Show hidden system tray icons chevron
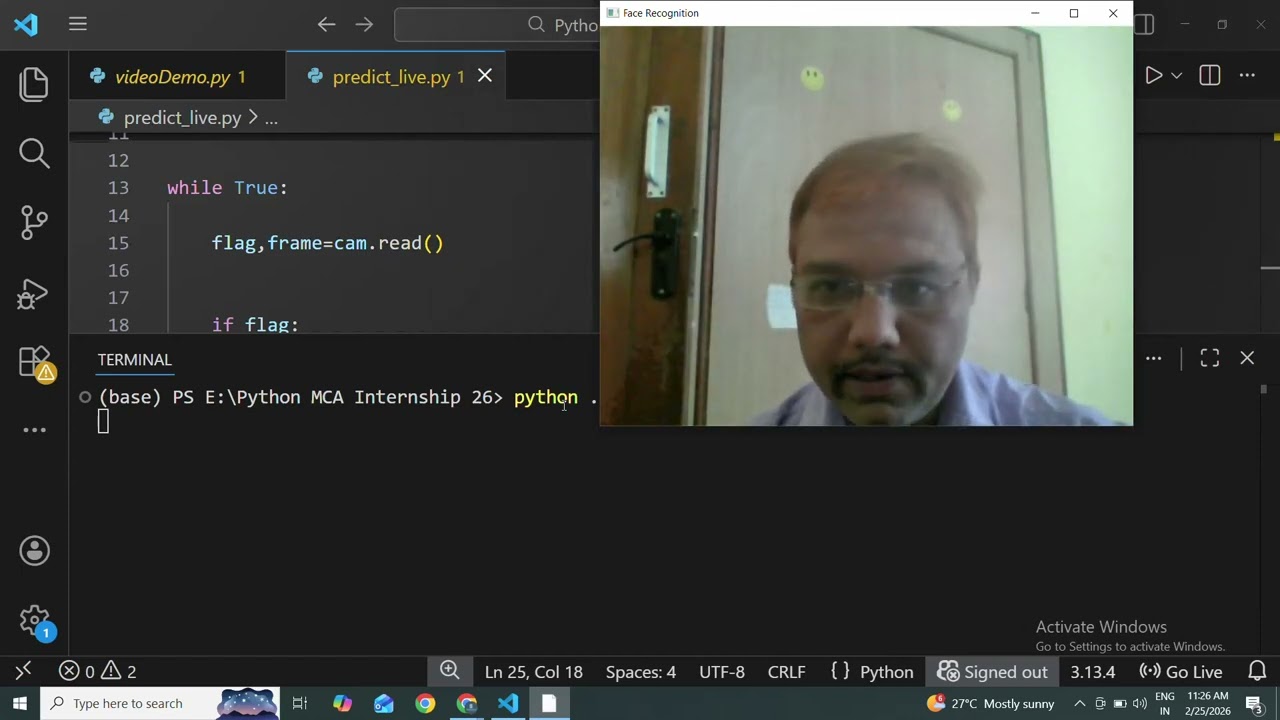The height and width of the screenshot is (720, 1280). [1079, 703]
